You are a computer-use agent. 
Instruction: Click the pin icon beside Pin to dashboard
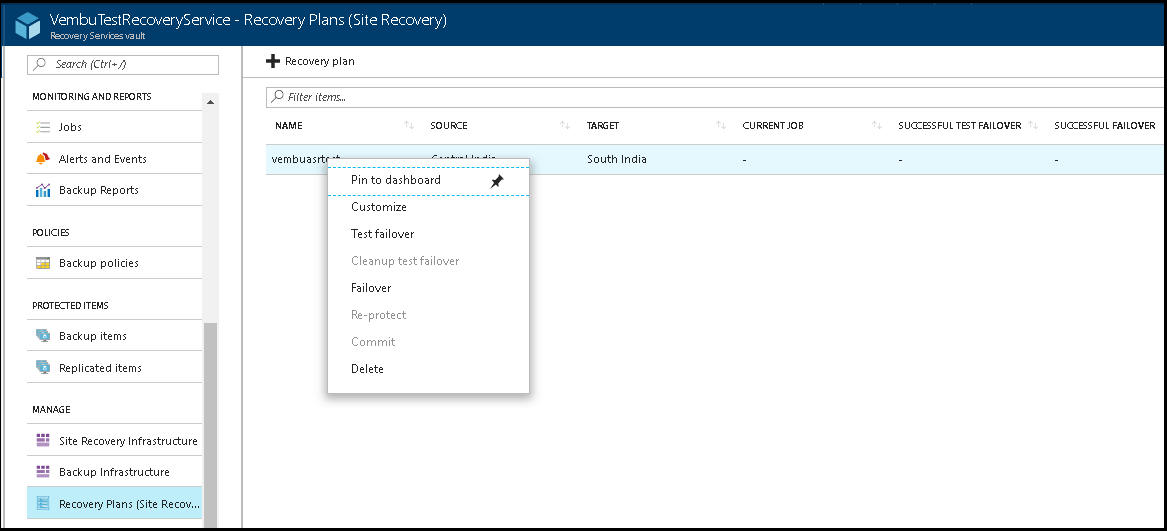click(x=497, y=181)
